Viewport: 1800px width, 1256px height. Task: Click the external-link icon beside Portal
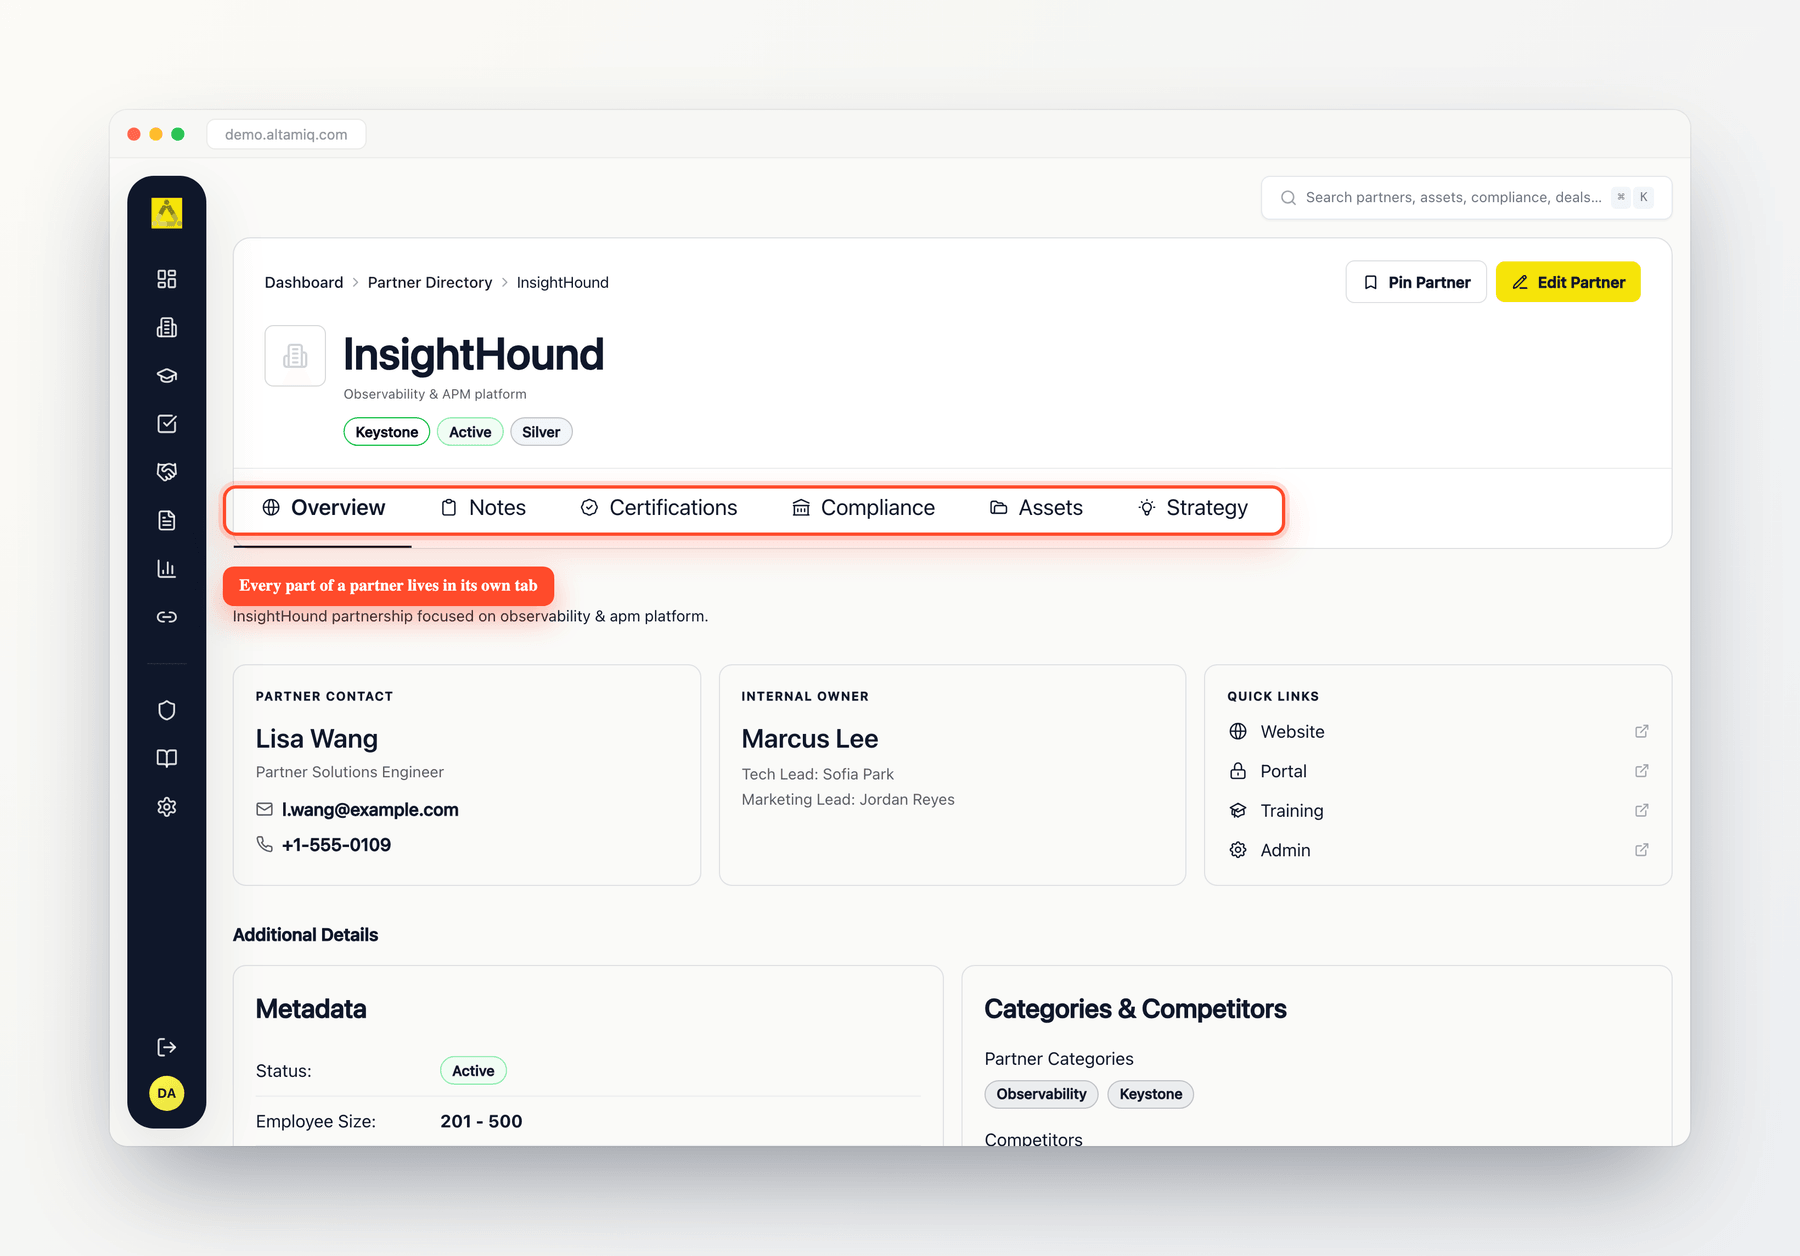click(1641, 771)
